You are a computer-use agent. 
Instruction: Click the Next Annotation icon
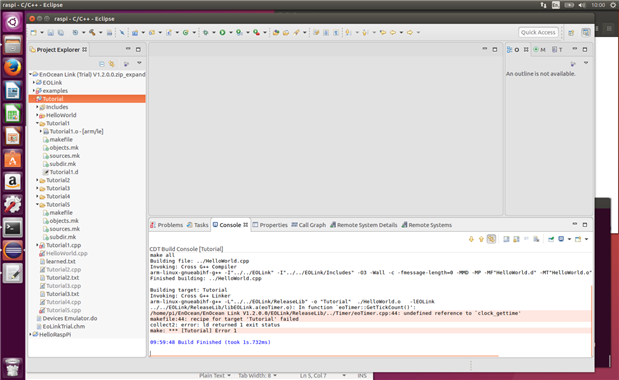(x=348, y=33)
